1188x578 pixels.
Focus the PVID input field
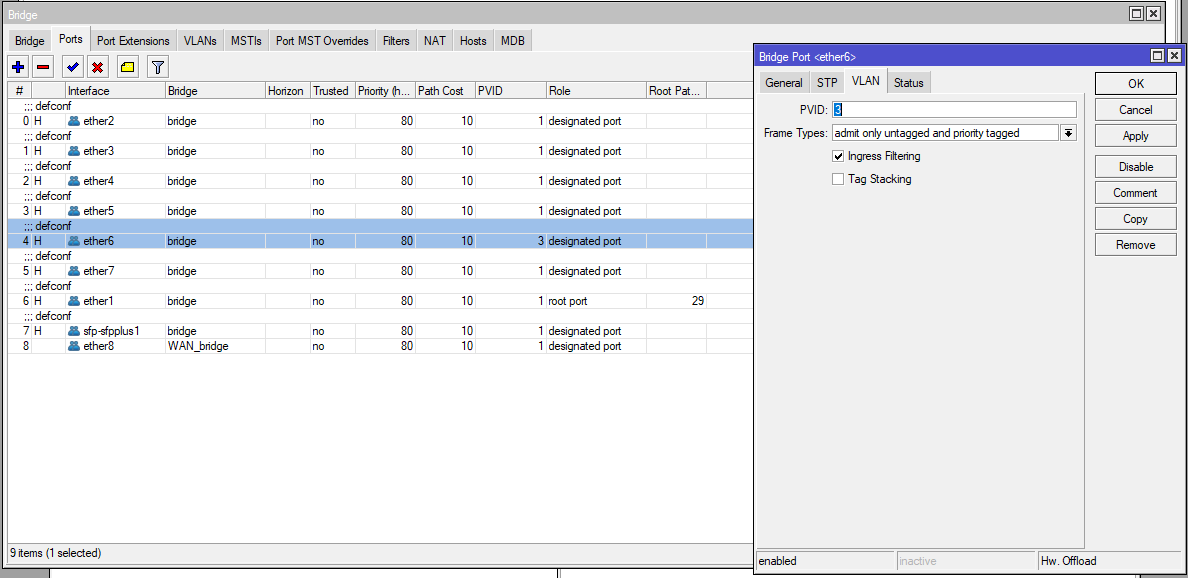(954, 110)
